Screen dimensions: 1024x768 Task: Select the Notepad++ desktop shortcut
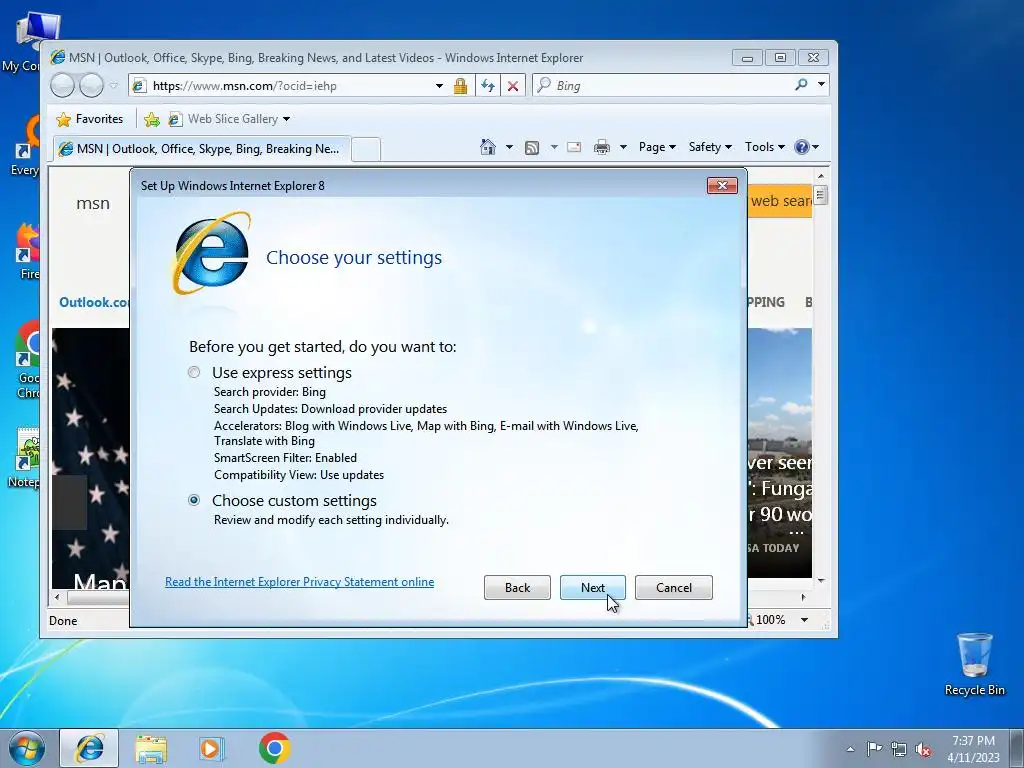(25, 457)
